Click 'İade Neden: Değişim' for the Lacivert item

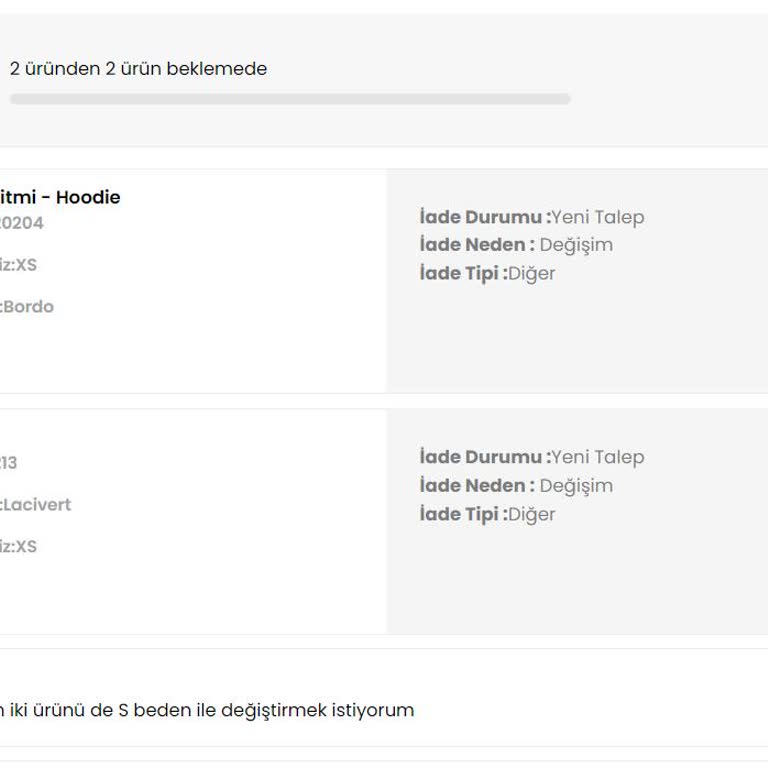(x=516, y=486)
